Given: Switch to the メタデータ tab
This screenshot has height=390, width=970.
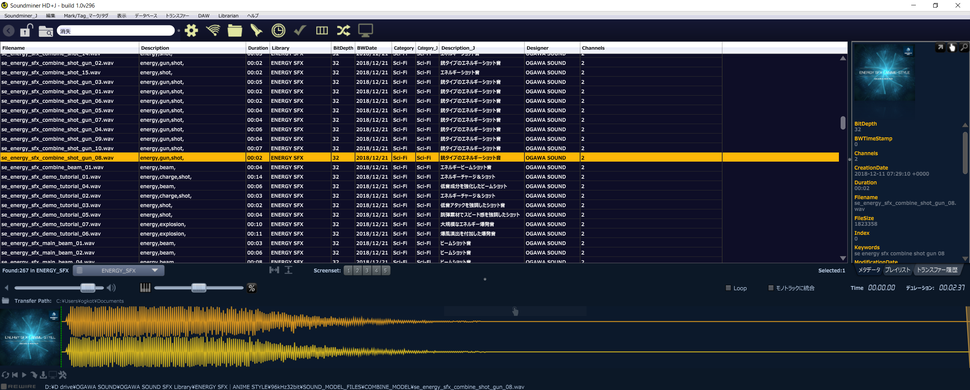Looking at the screenshot, I should point(868,271).
